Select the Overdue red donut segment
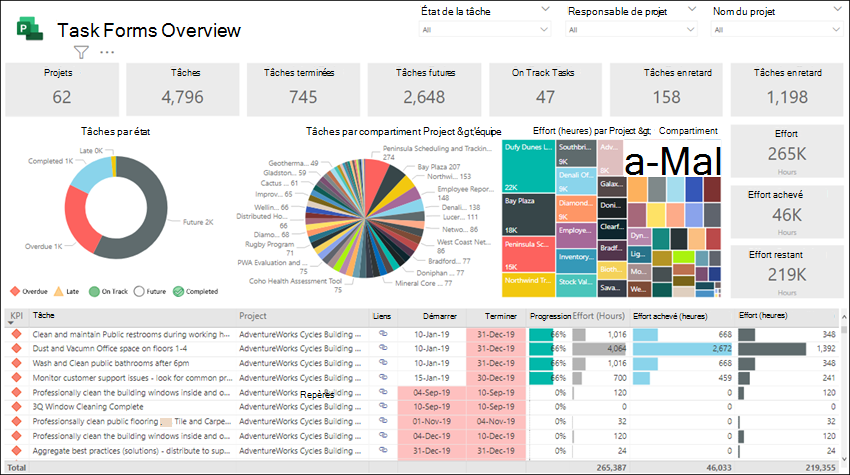The image size is (850, 475). [x=80, y=221]
